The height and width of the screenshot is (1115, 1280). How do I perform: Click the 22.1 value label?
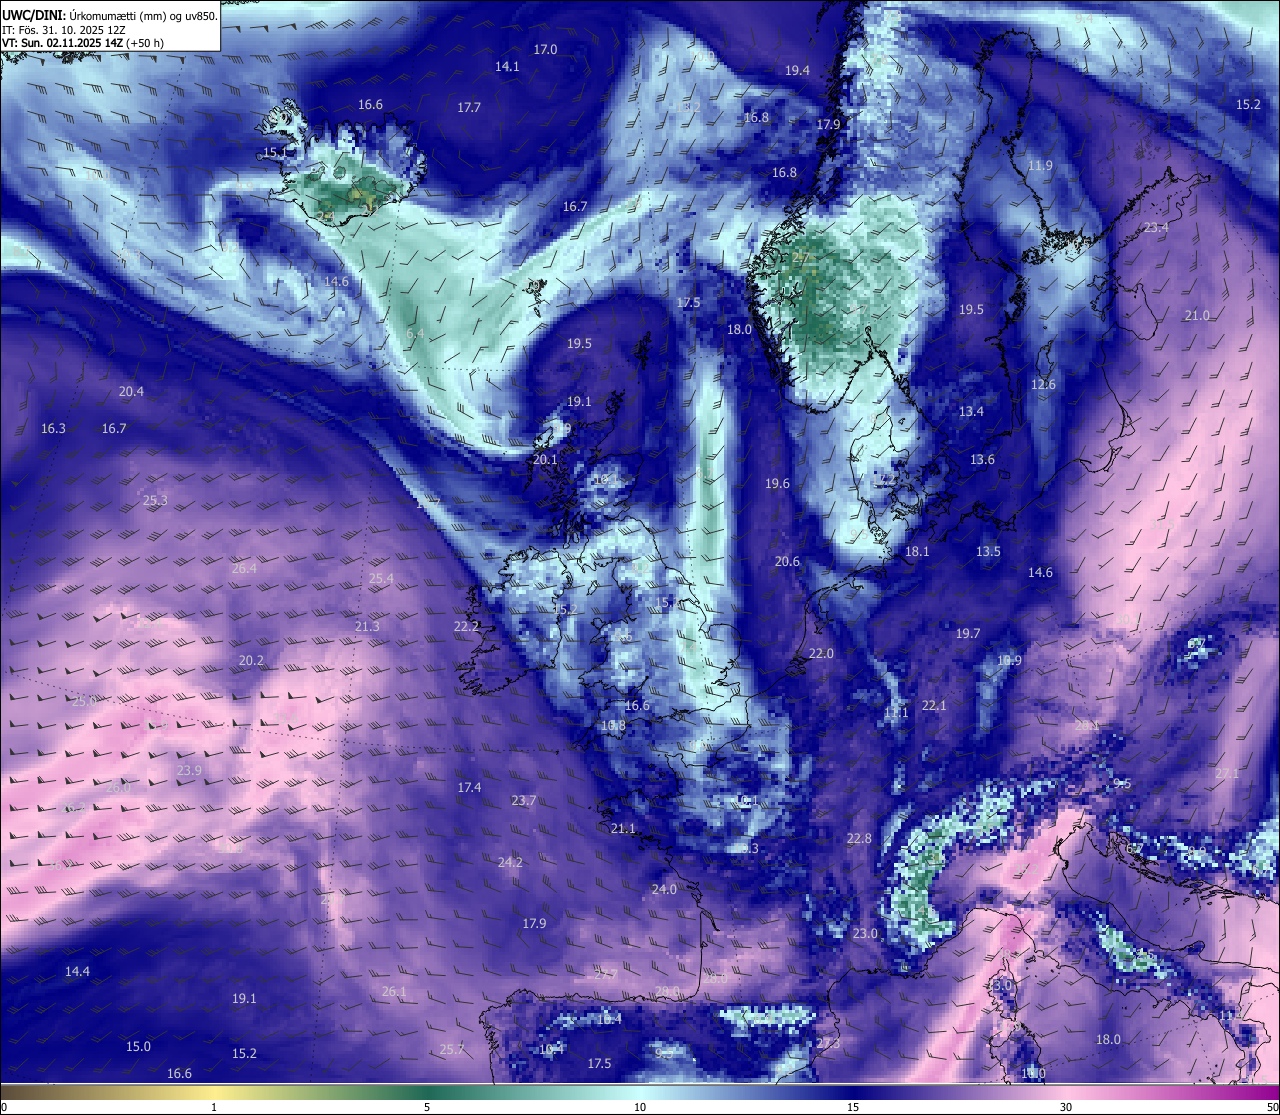[934, 705]
